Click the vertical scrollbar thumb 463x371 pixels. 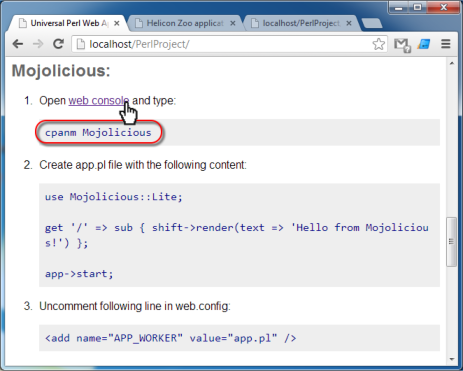[x=451, y=242]
